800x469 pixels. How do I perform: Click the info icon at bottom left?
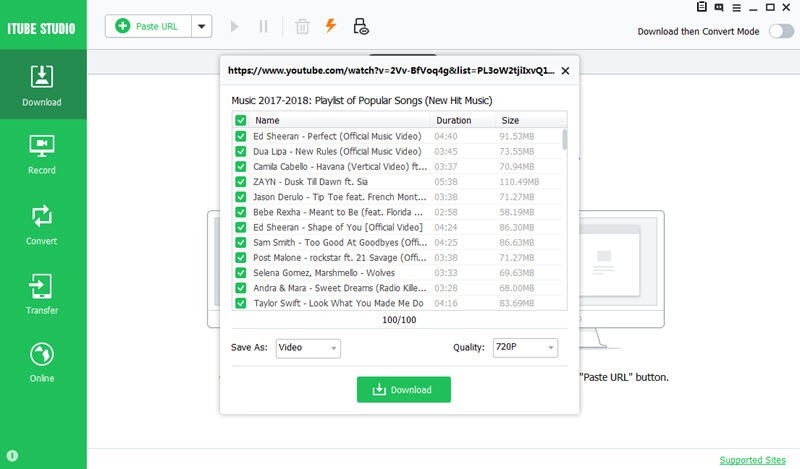click(13, 456)
